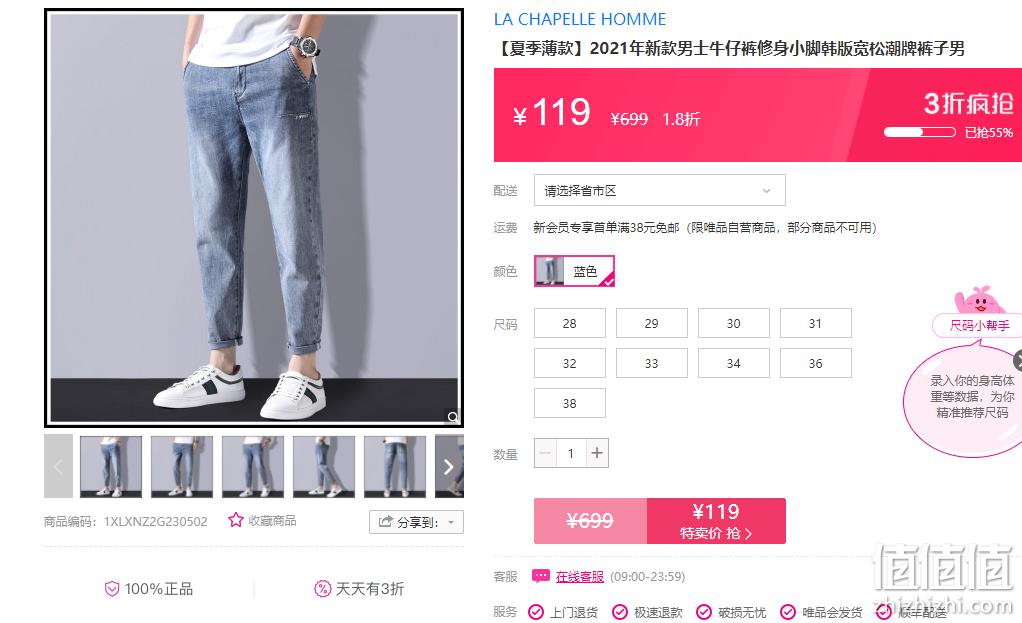Choose size 34
1022x623 pixels.
[733, 363]
